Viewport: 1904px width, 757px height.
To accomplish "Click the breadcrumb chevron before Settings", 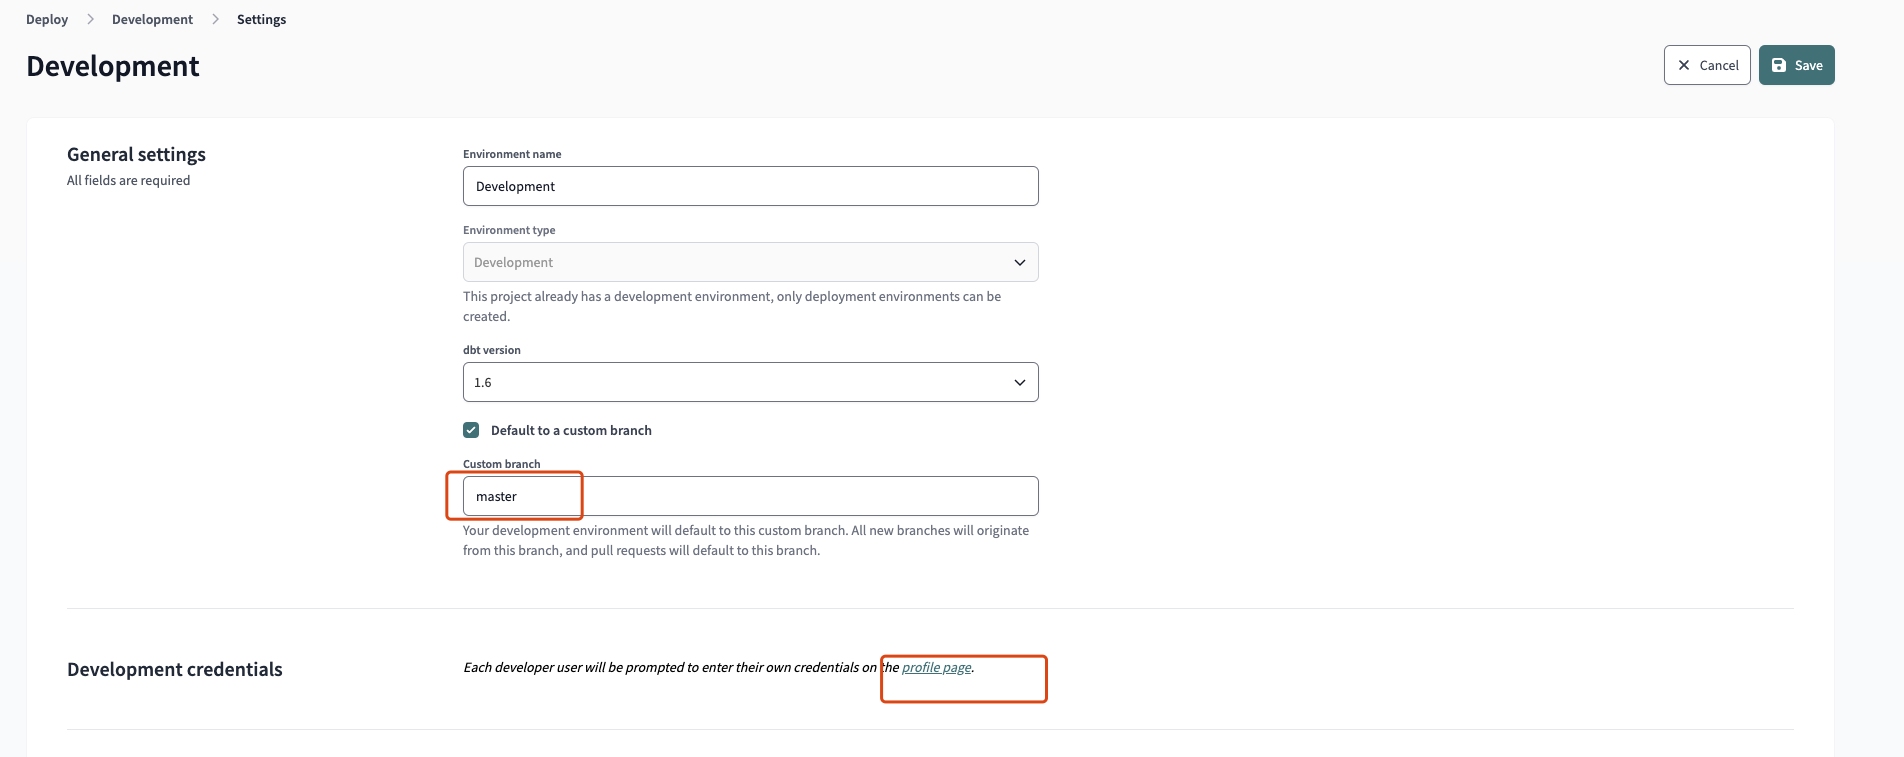I will tap(215, 19).
